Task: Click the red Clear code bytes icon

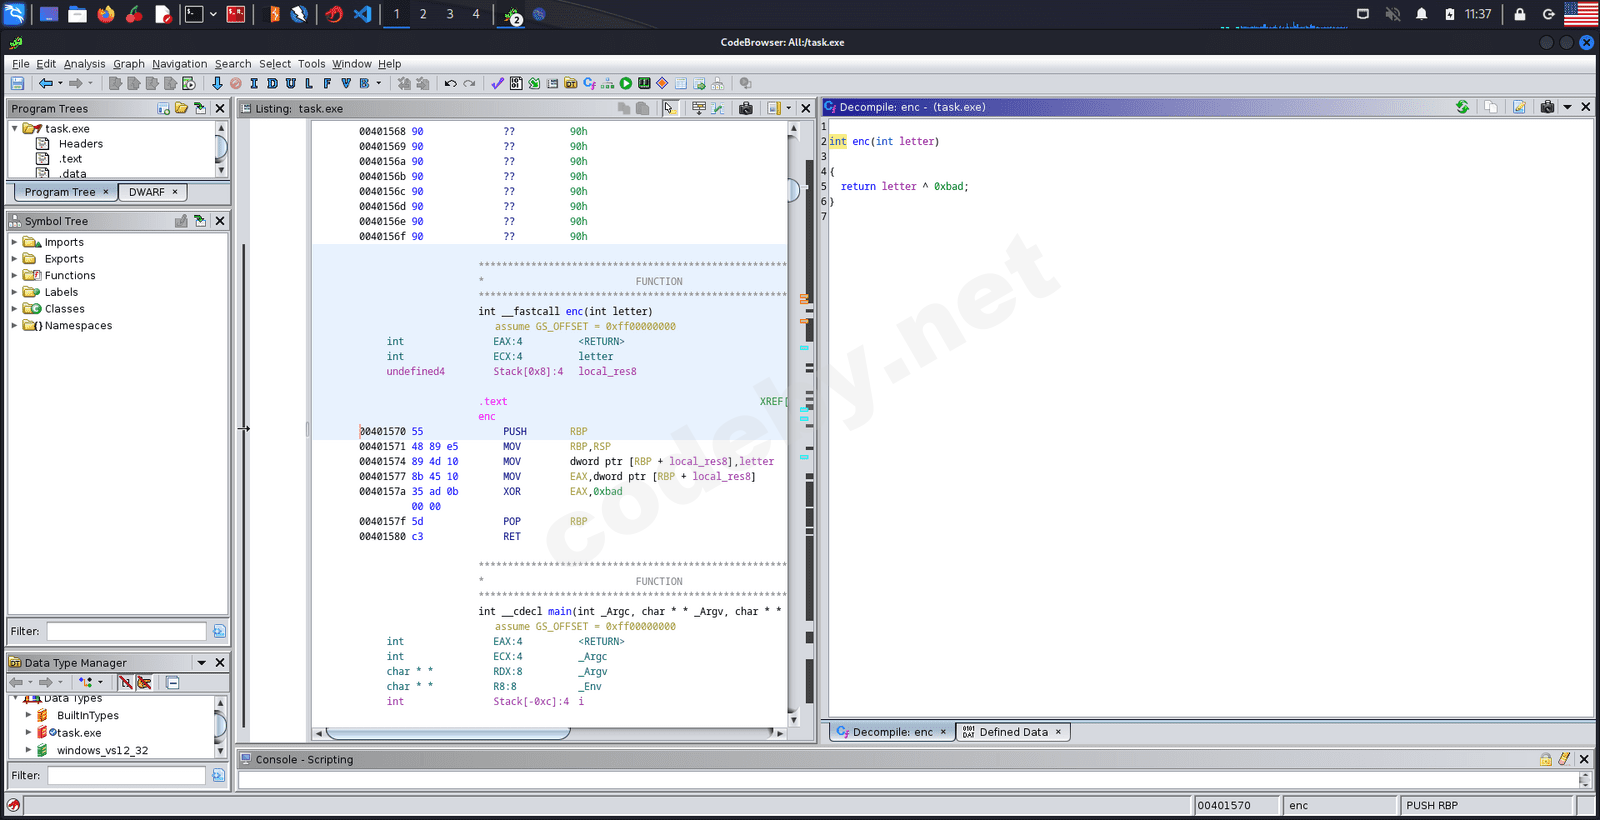Action: (x=236, y=84)
